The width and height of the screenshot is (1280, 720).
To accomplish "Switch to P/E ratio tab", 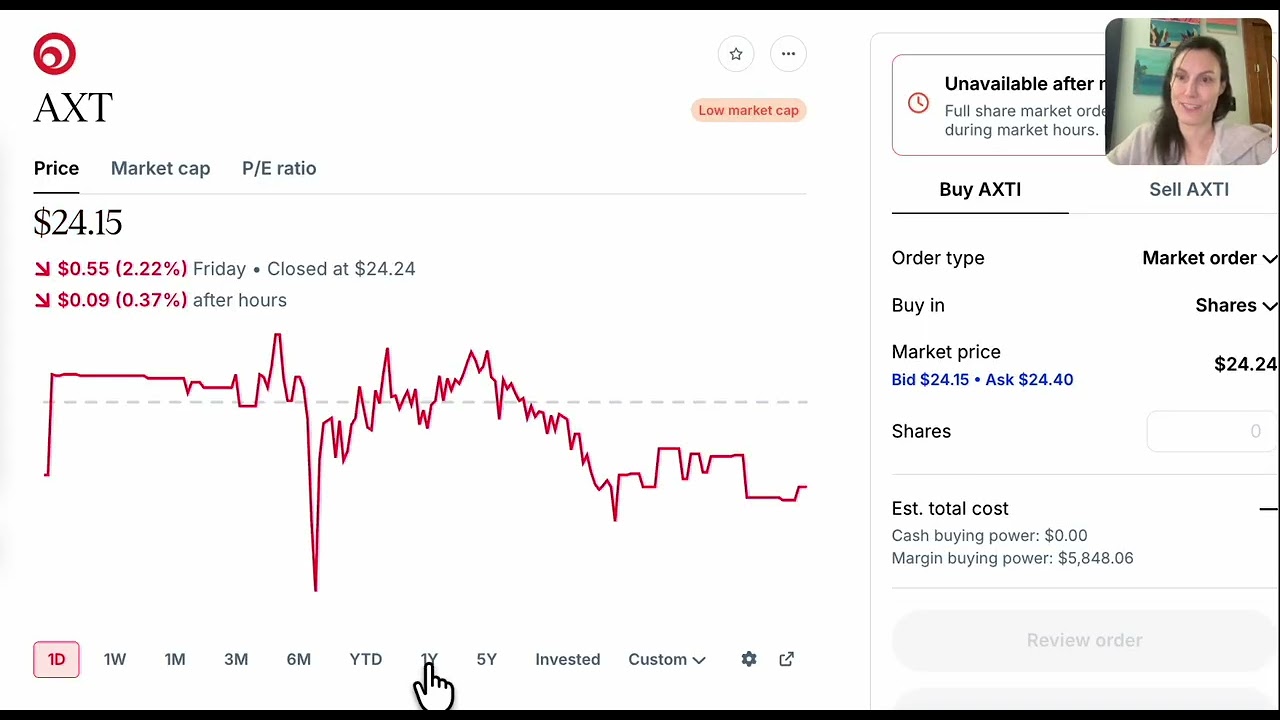I will [x=279, y=168].
